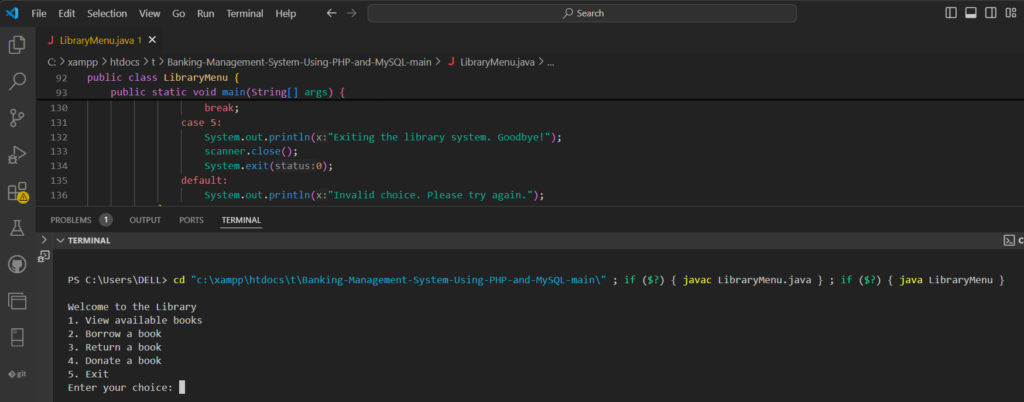Screen dimensions: 1024x402
Task: Open the Extensions view with warning badge
Action: (17, 192)
